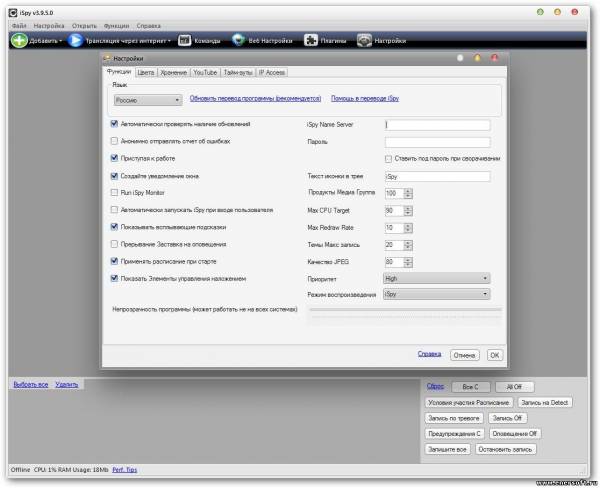Viewport: 600px width, 488px height.
Task: Open the Справка menu
Action: 148,26
